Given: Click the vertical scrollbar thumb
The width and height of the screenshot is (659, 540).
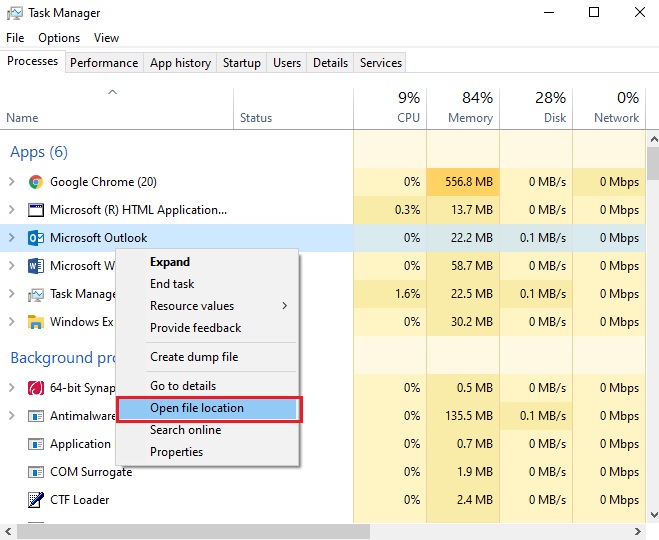Looking at the screenshot, I should 654,163.
